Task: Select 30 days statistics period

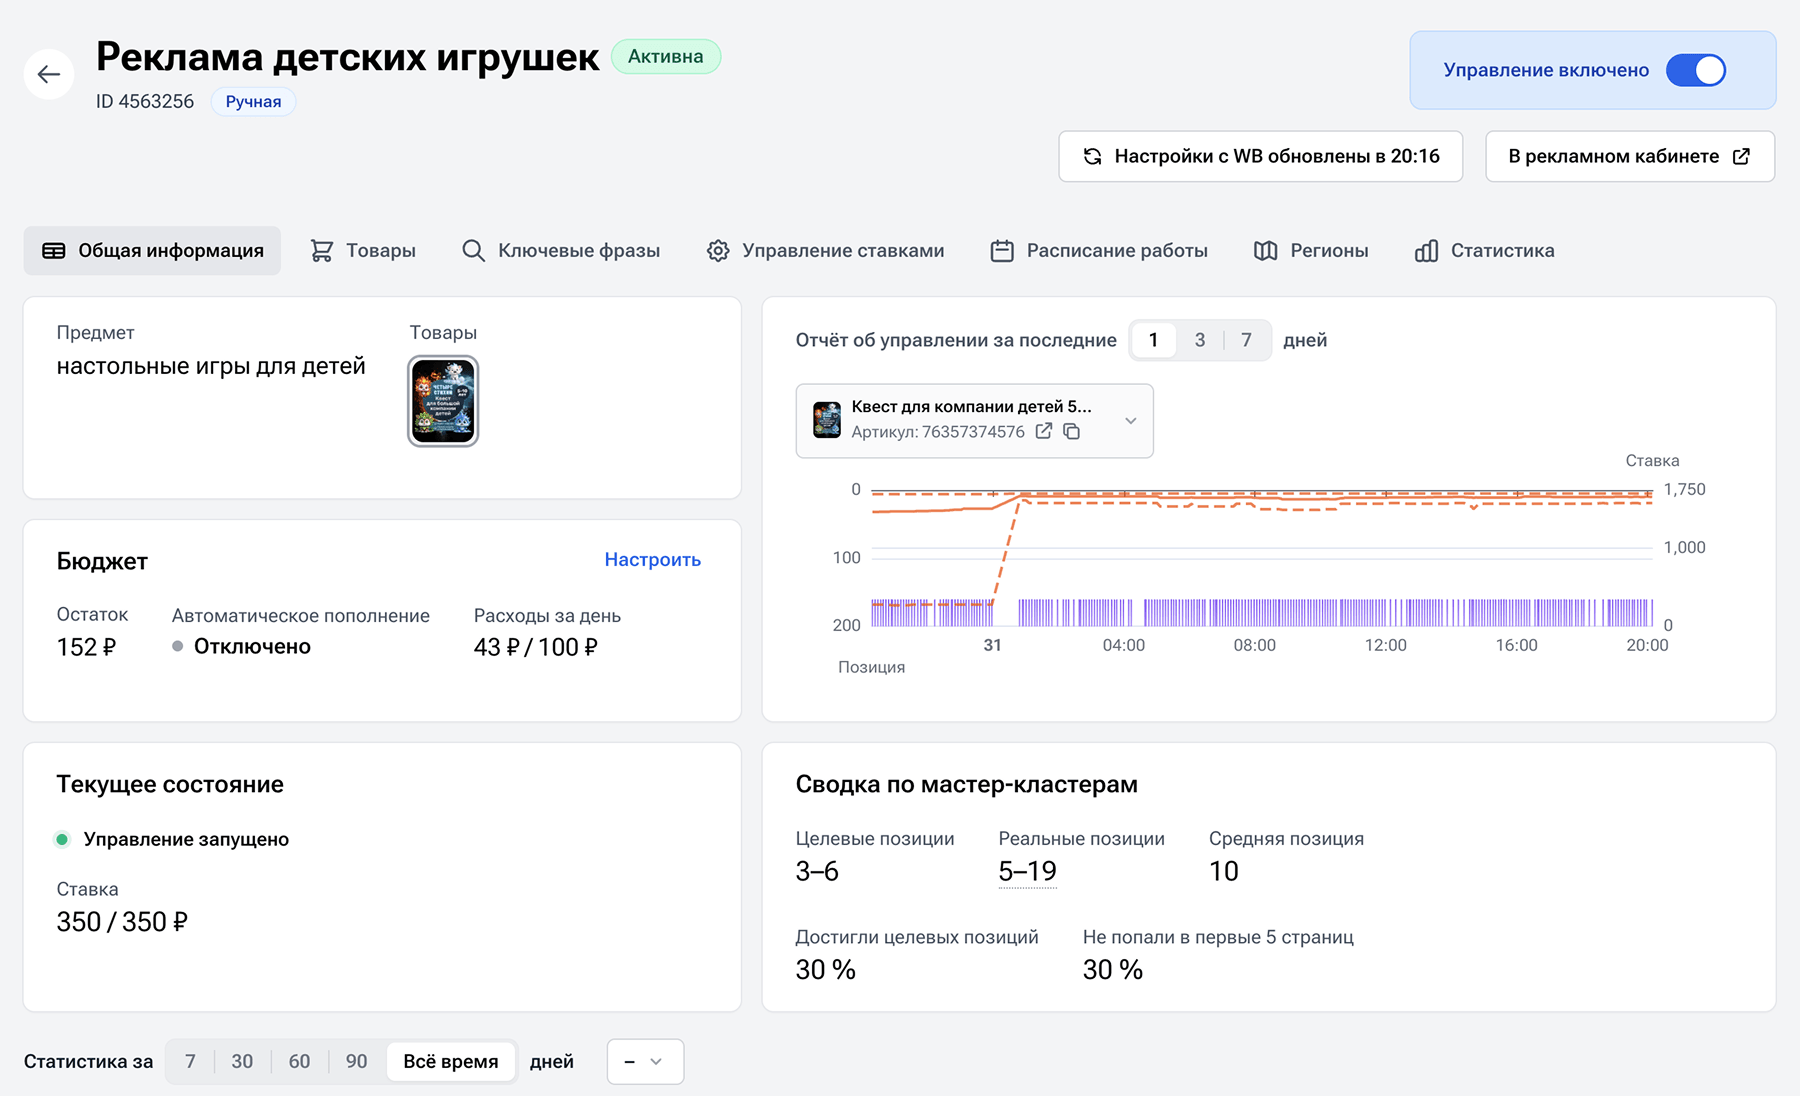Action: tap(242, 1061)
